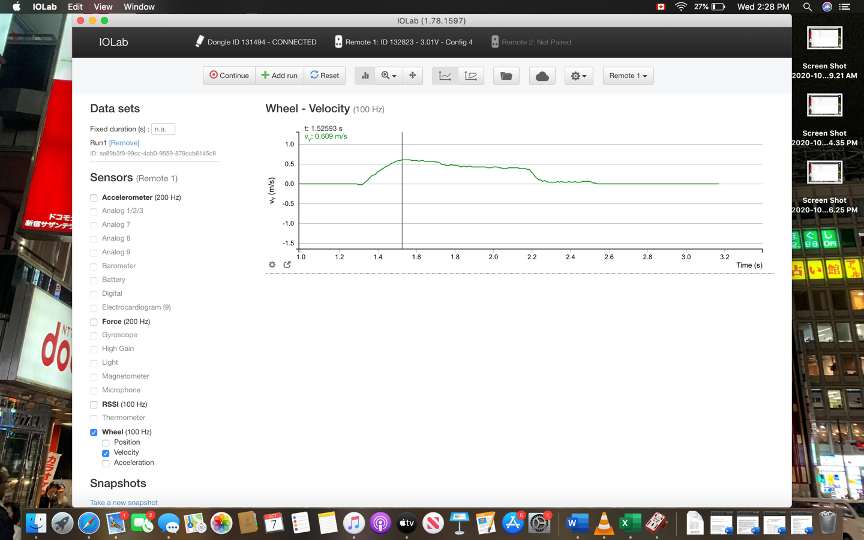
Task: Click the export chart icon below the graph
Action: 287,264
